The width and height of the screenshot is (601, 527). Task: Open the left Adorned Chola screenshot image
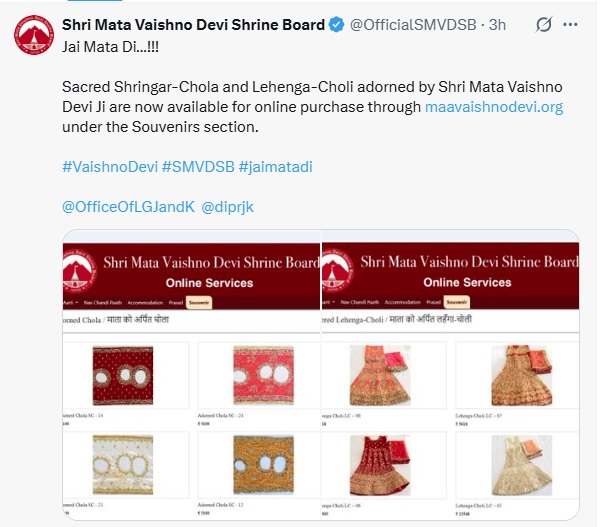pyautogui.click(x=191, y=375)
